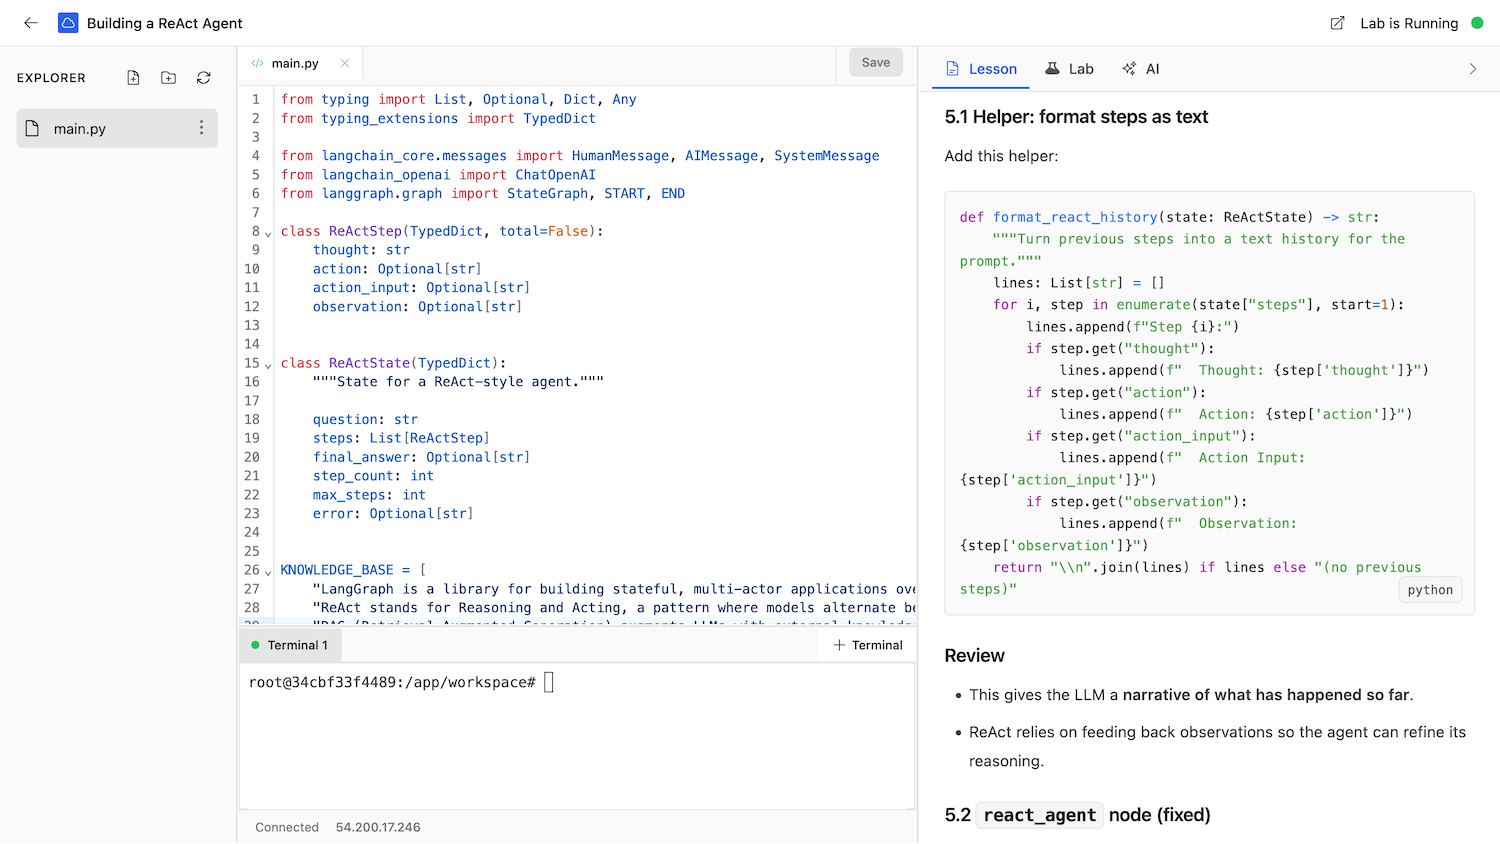This screenshot has height=844, width=1500.
Task: Refresh the file explorer
Action: pos(203,77)
